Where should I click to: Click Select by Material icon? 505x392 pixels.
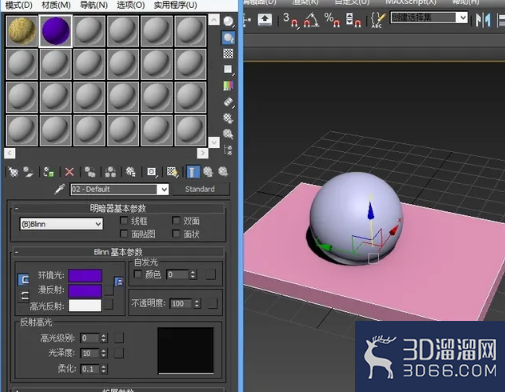click(228, 134)
